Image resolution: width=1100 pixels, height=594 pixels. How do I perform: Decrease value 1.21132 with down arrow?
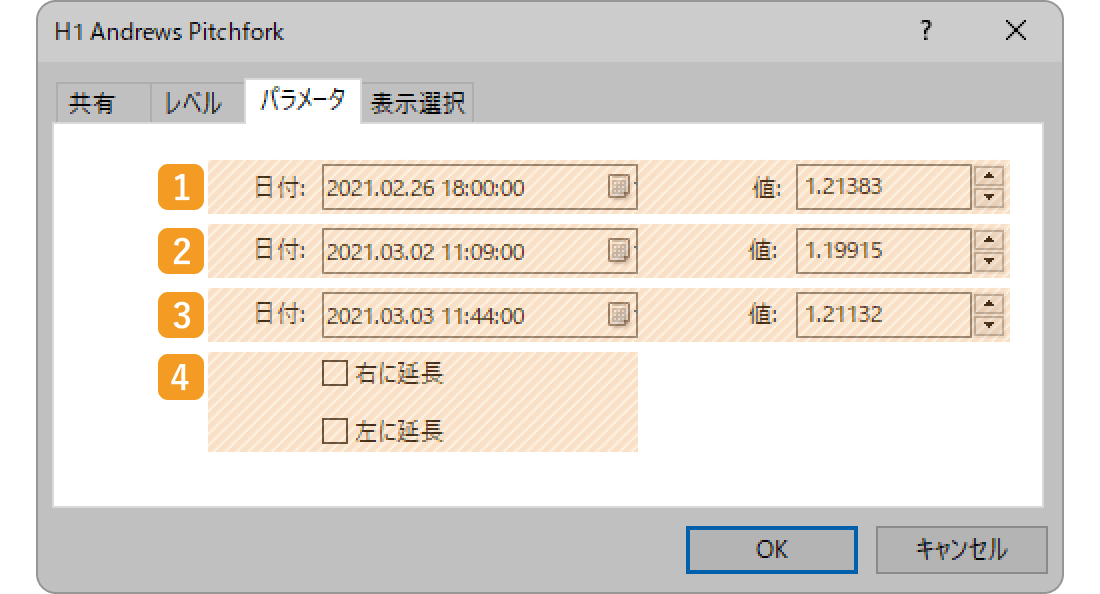(989, 325)
